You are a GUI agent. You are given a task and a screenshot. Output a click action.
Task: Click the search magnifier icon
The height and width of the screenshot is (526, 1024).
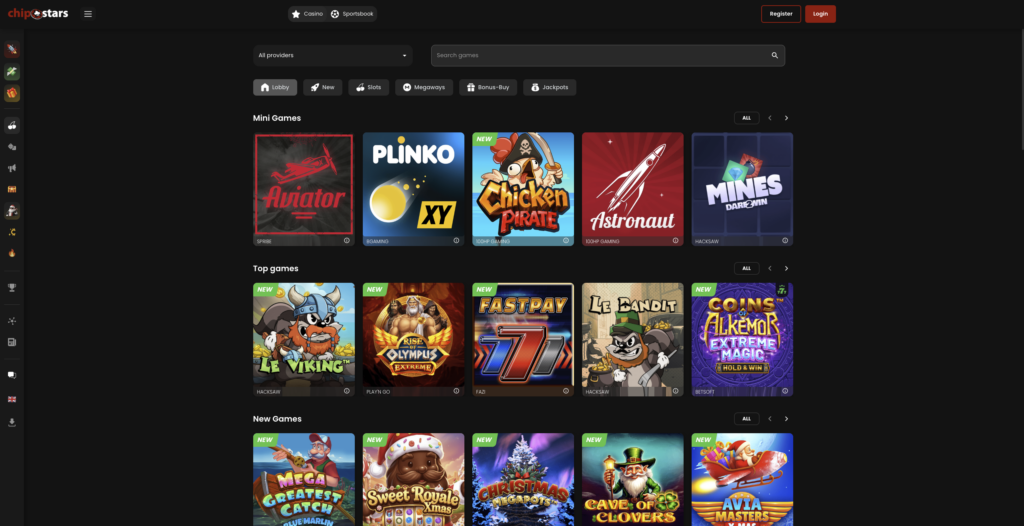click(x=775, y=56)
